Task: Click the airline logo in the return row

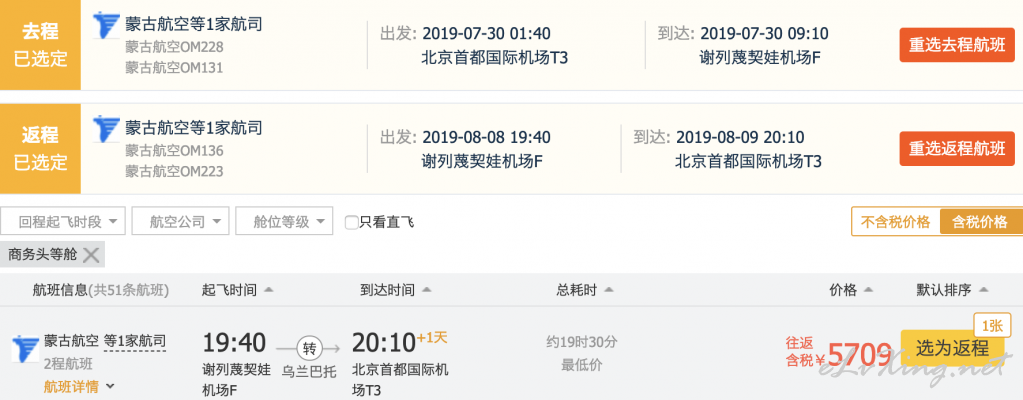Action: [x=106, y=129]
